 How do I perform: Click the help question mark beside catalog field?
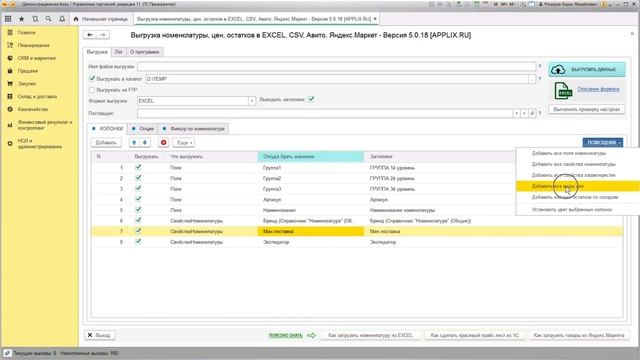(x=540, y=79)
